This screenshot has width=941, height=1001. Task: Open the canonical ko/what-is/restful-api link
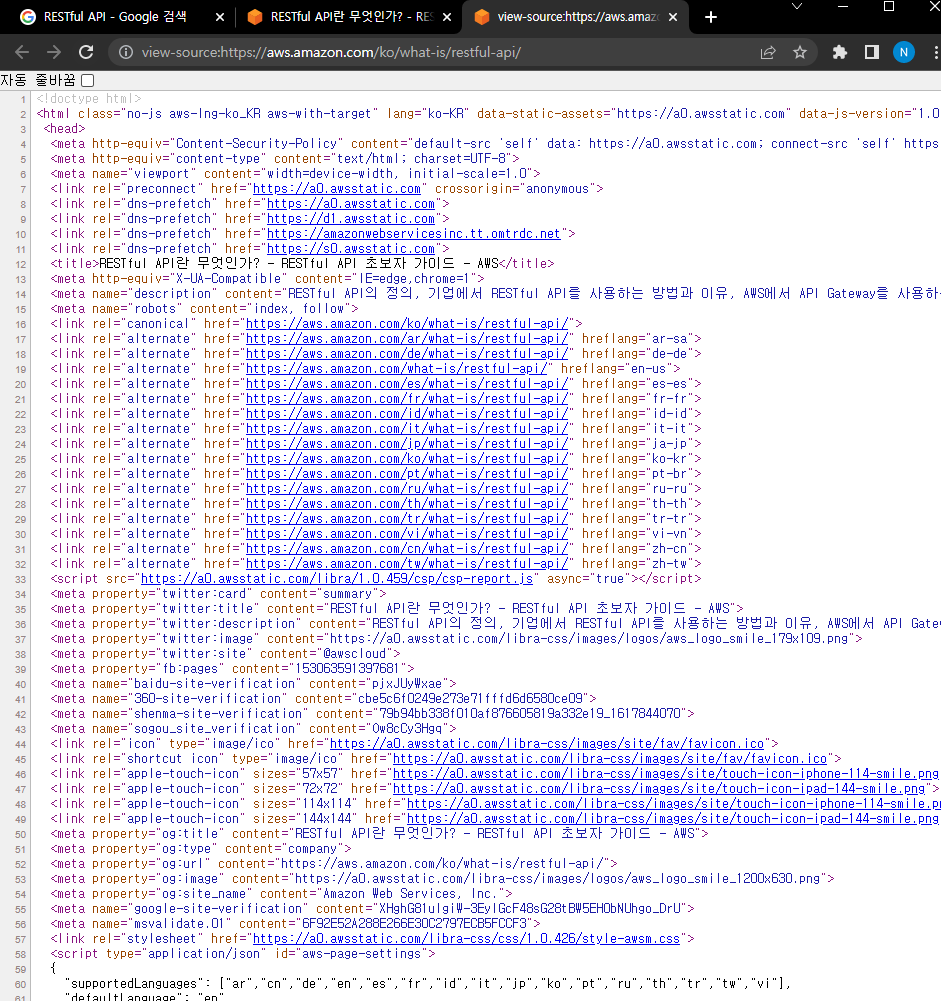(x=407, y=324)
